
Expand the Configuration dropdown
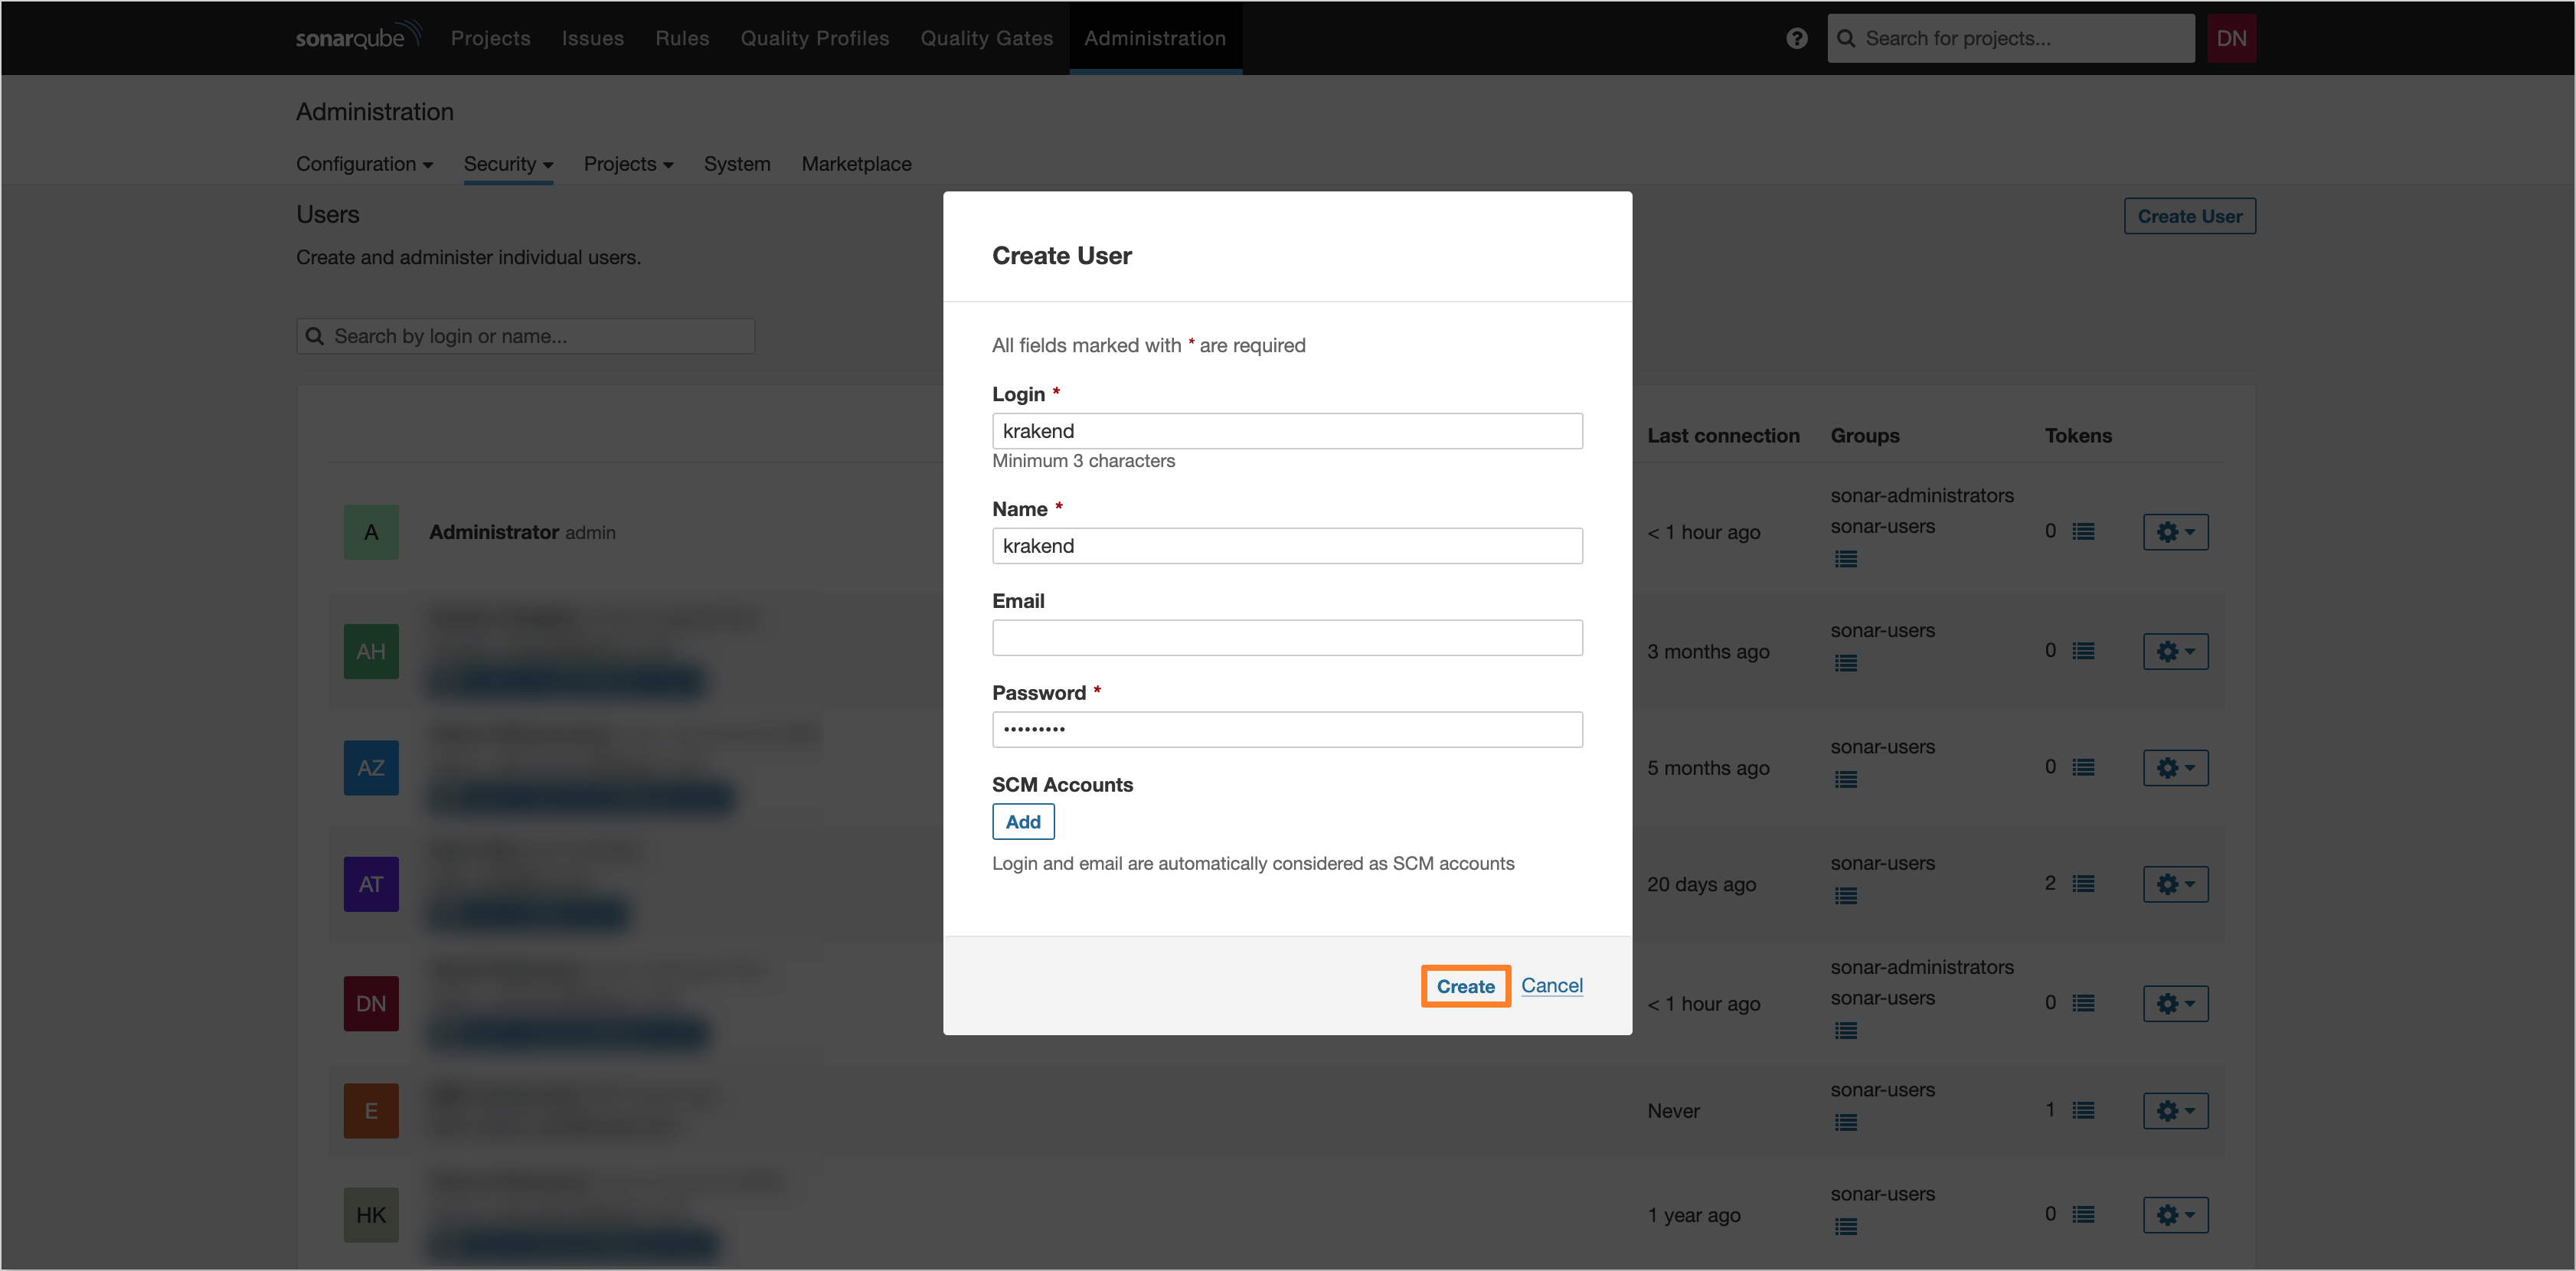coord(364,164)
